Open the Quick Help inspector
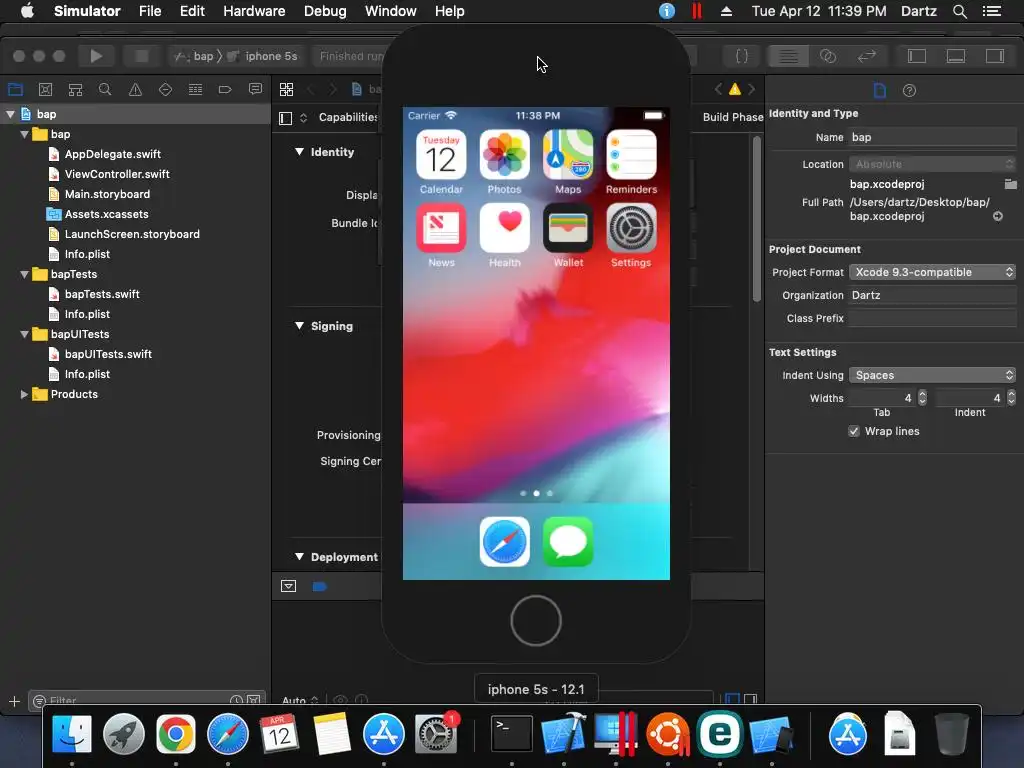1024x768 pixels. tap(909, 90)
